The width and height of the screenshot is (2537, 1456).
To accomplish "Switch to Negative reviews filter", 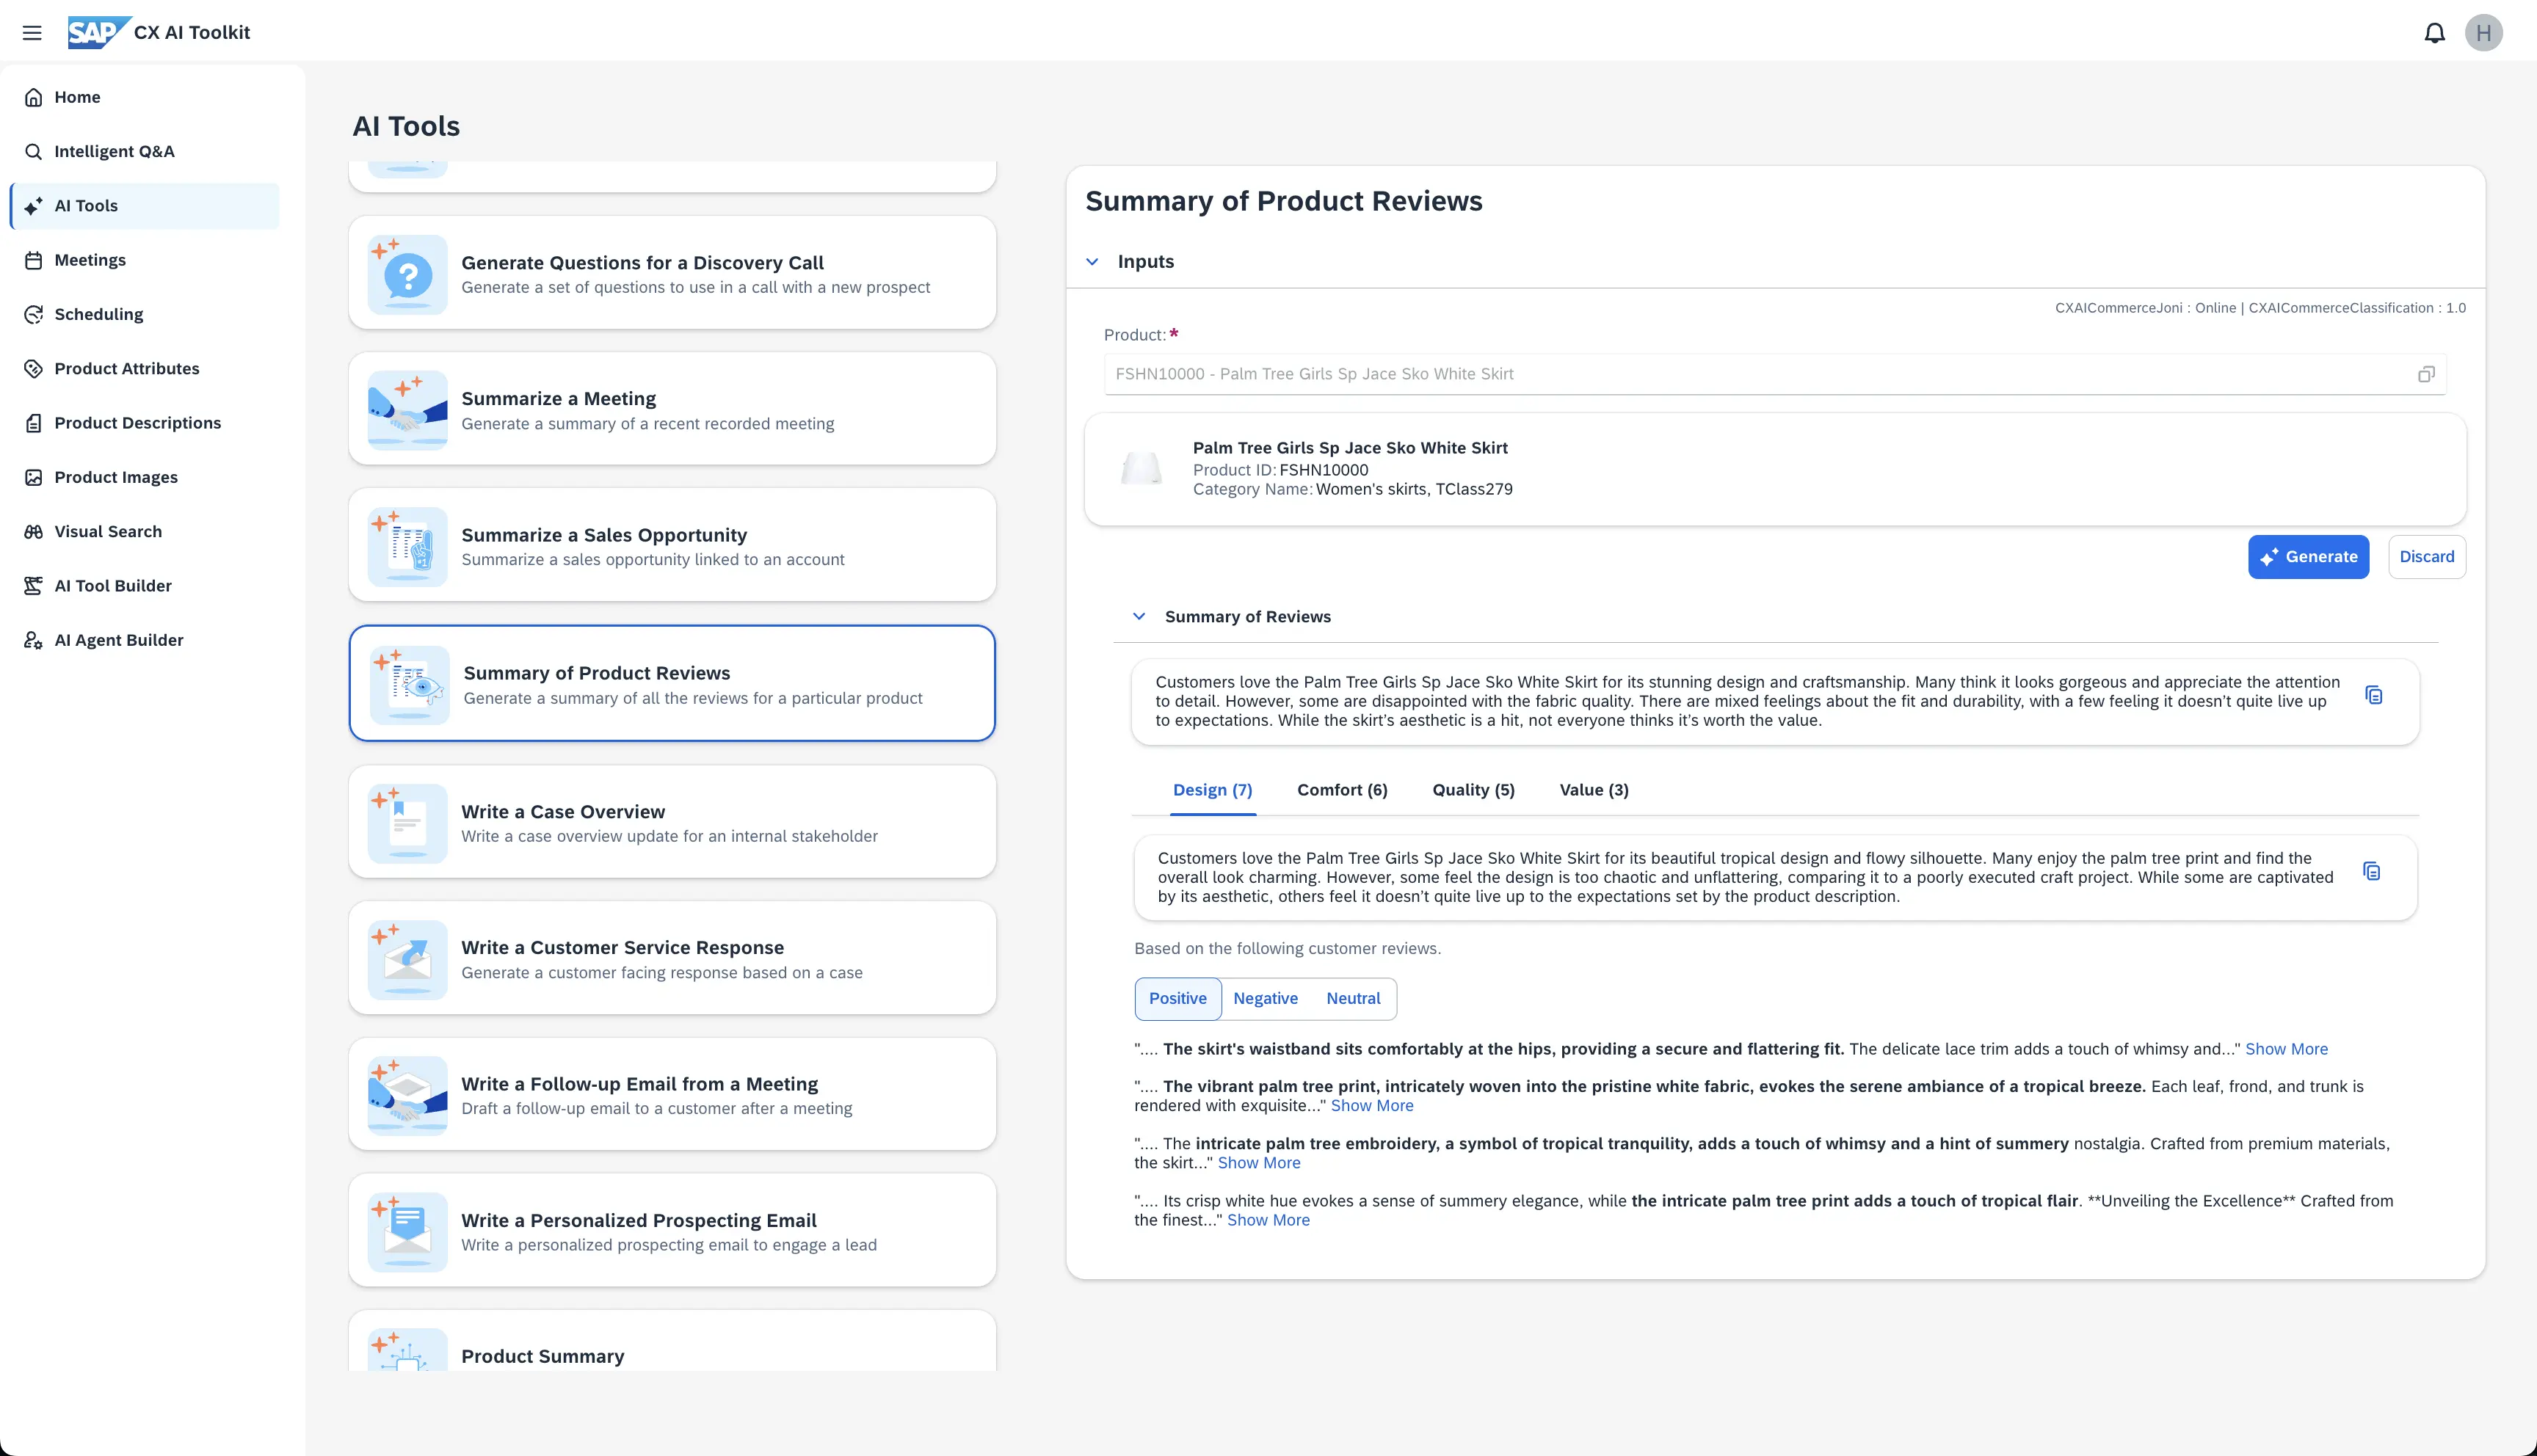I will click(1265, 998).
